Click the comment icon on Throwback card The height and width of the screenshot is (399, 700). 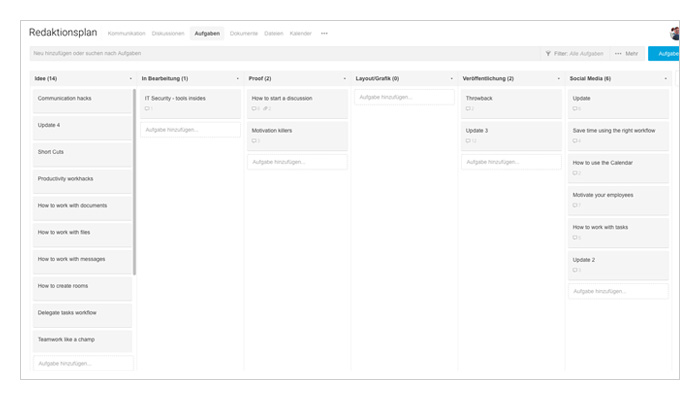pos(468,108)
